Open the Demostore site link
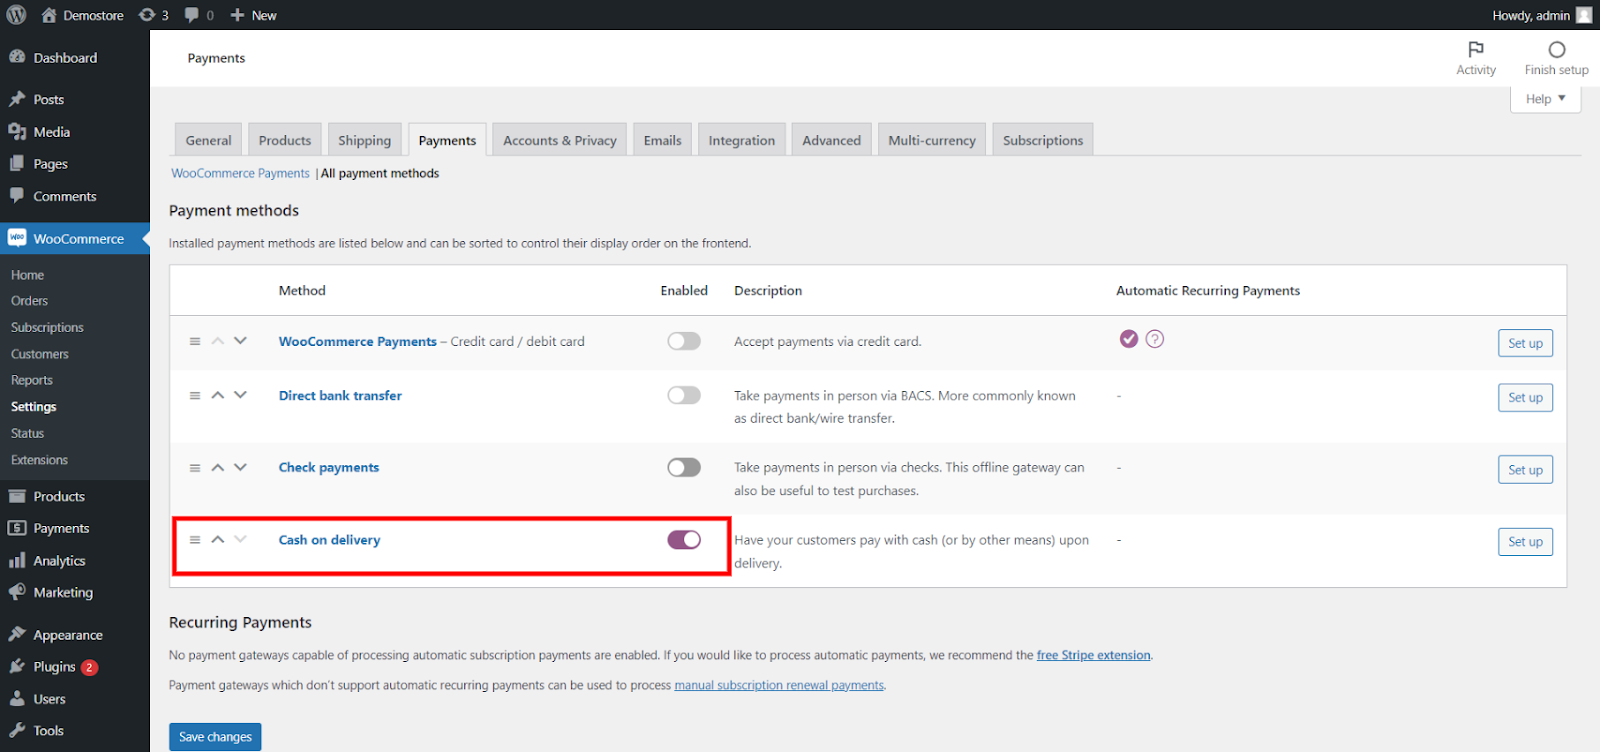Screen dimensions: 1600x752 click(82, 15)
